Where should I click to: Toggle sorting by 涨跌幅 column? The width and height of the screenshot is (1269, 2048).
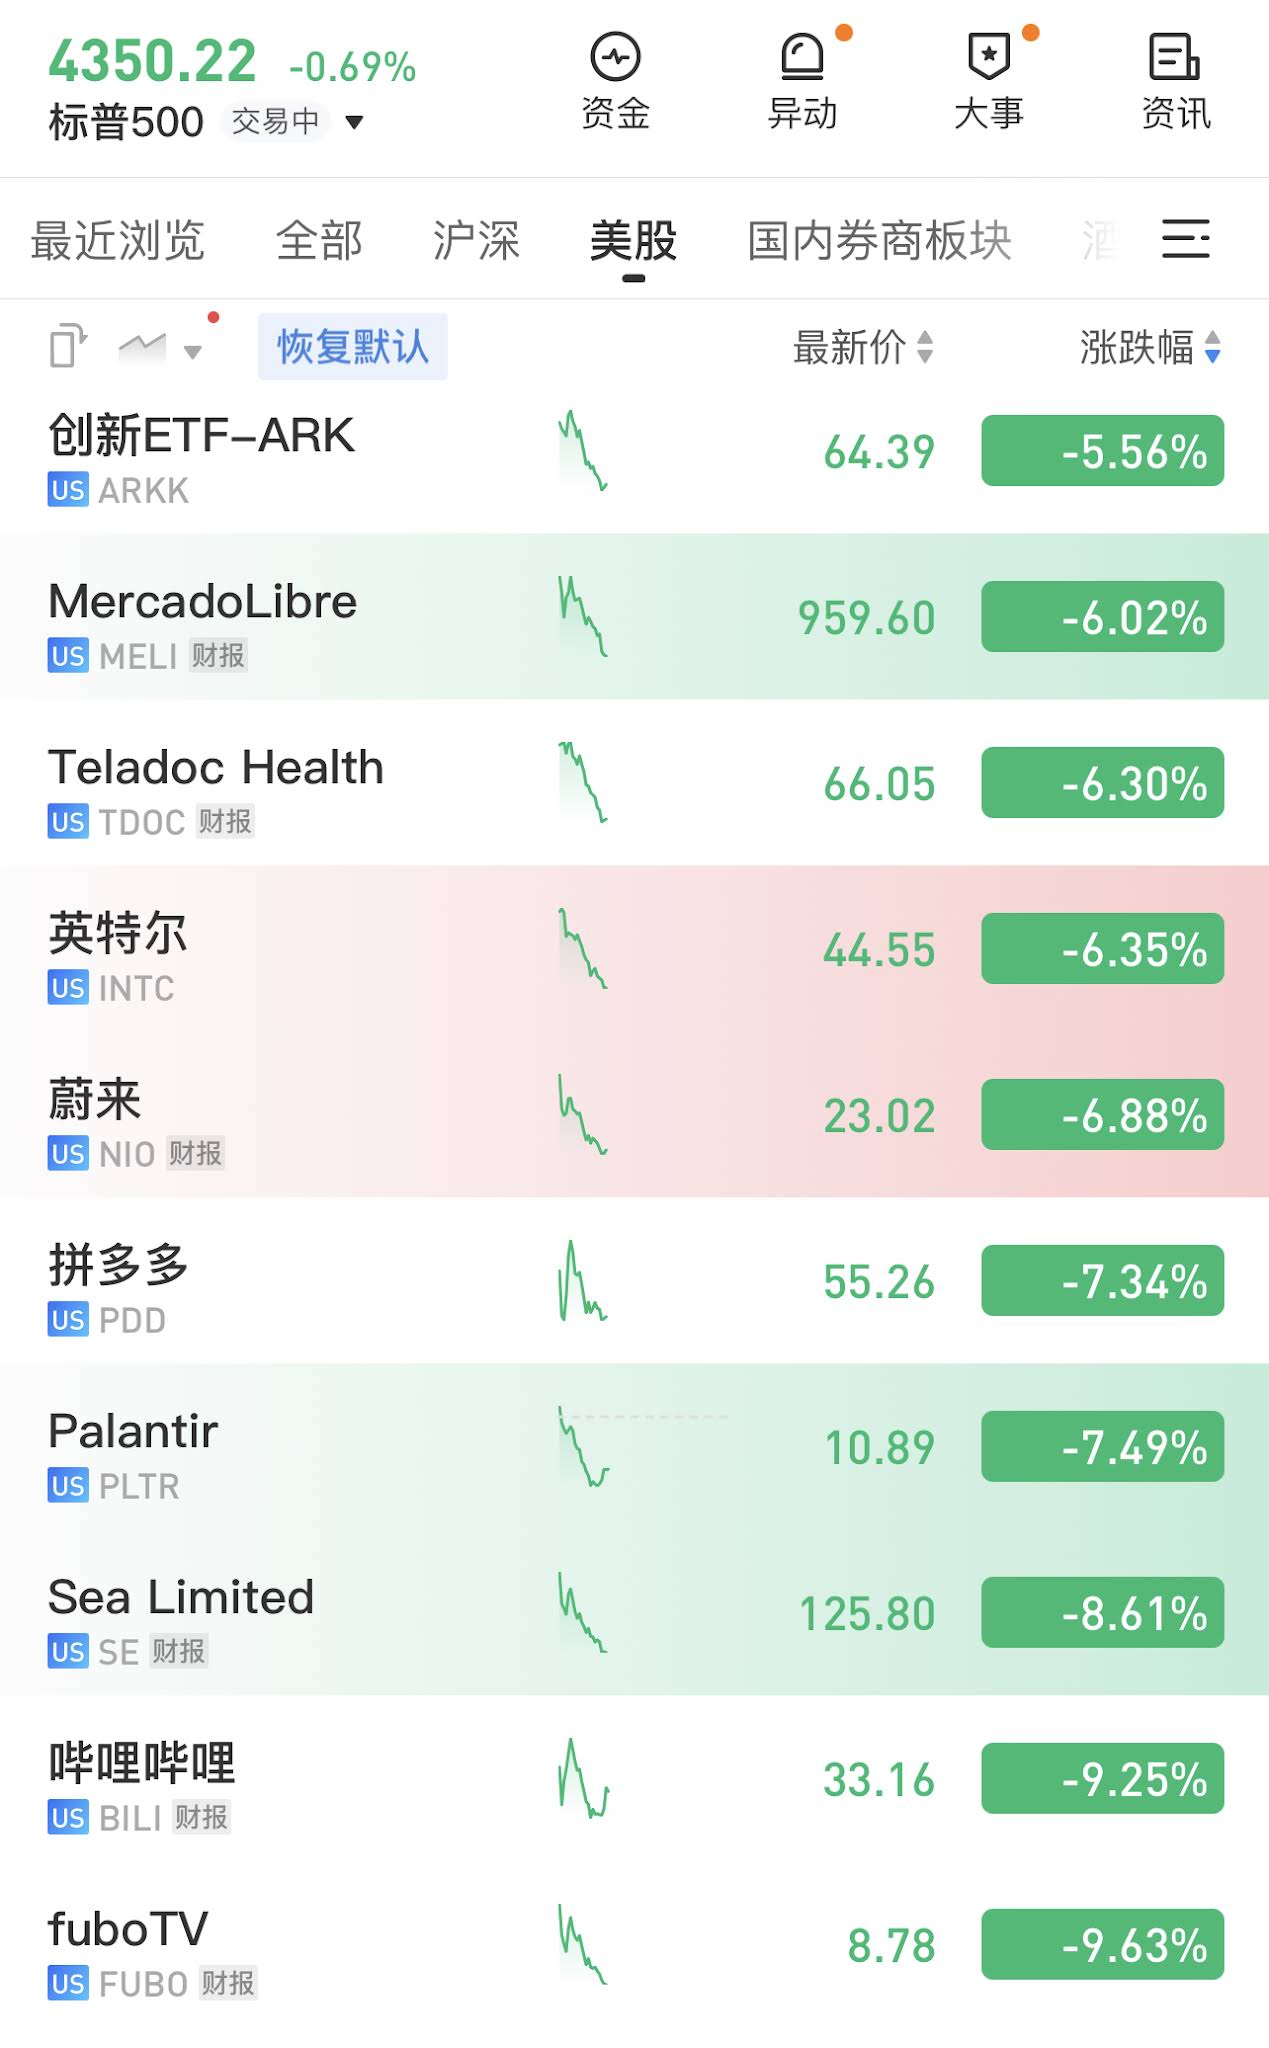coord(1149,348)
